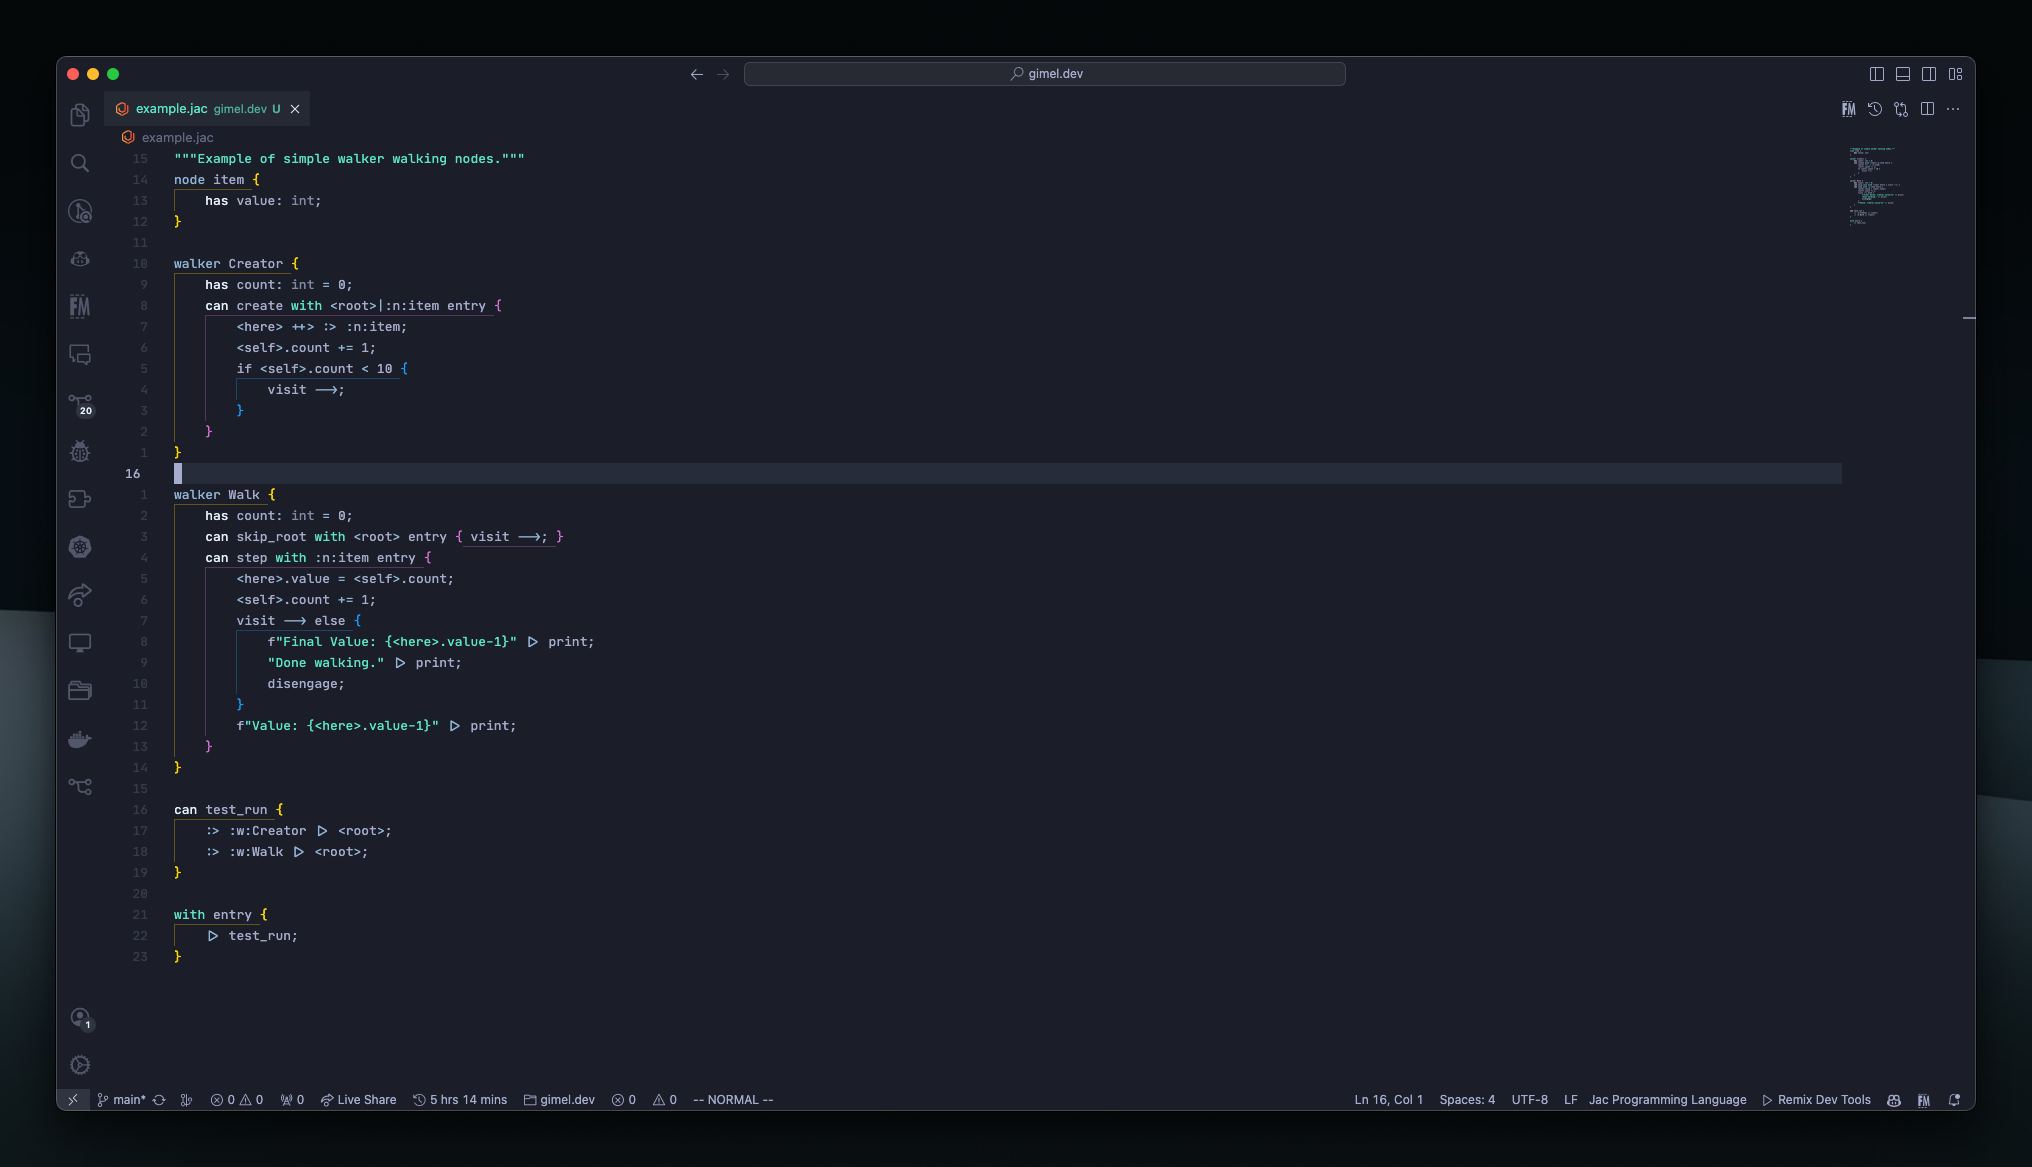Image resolution: width=2032 pixels, height=1167 pixels.
Task: Open the Docker sidebar view
Action: [79, 739]
